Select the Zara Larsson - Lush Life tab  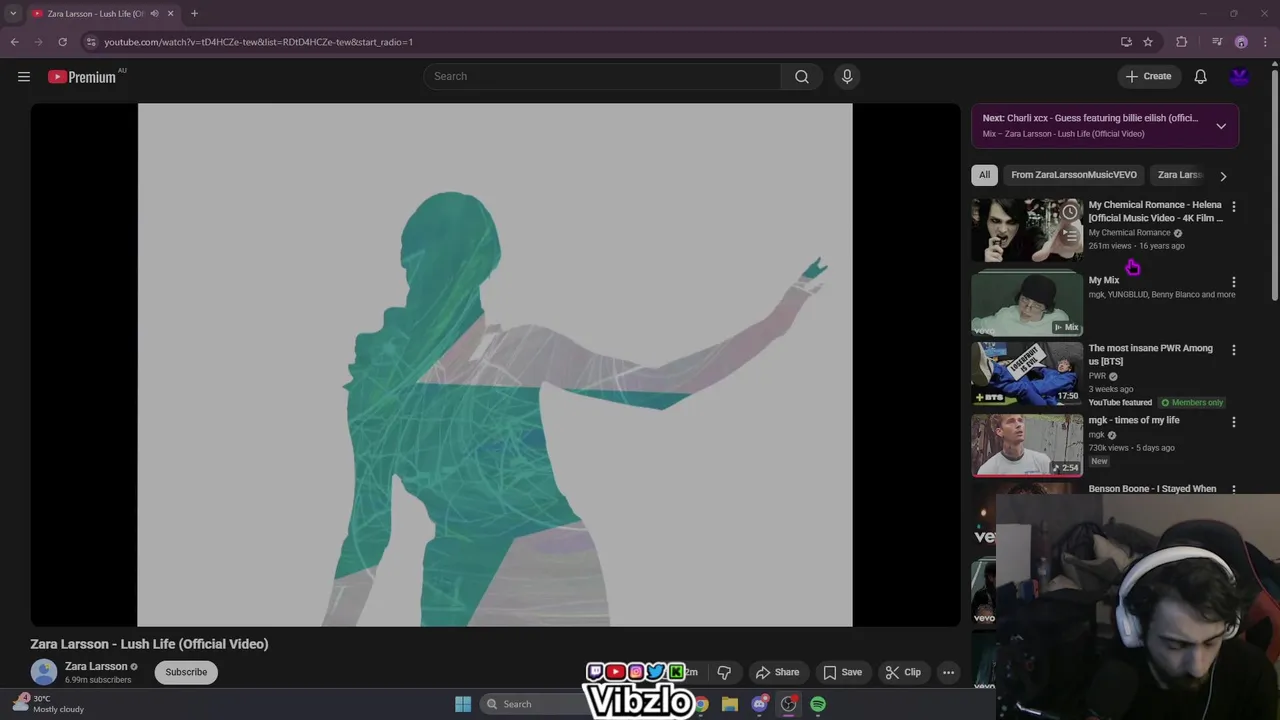(95, 14)
